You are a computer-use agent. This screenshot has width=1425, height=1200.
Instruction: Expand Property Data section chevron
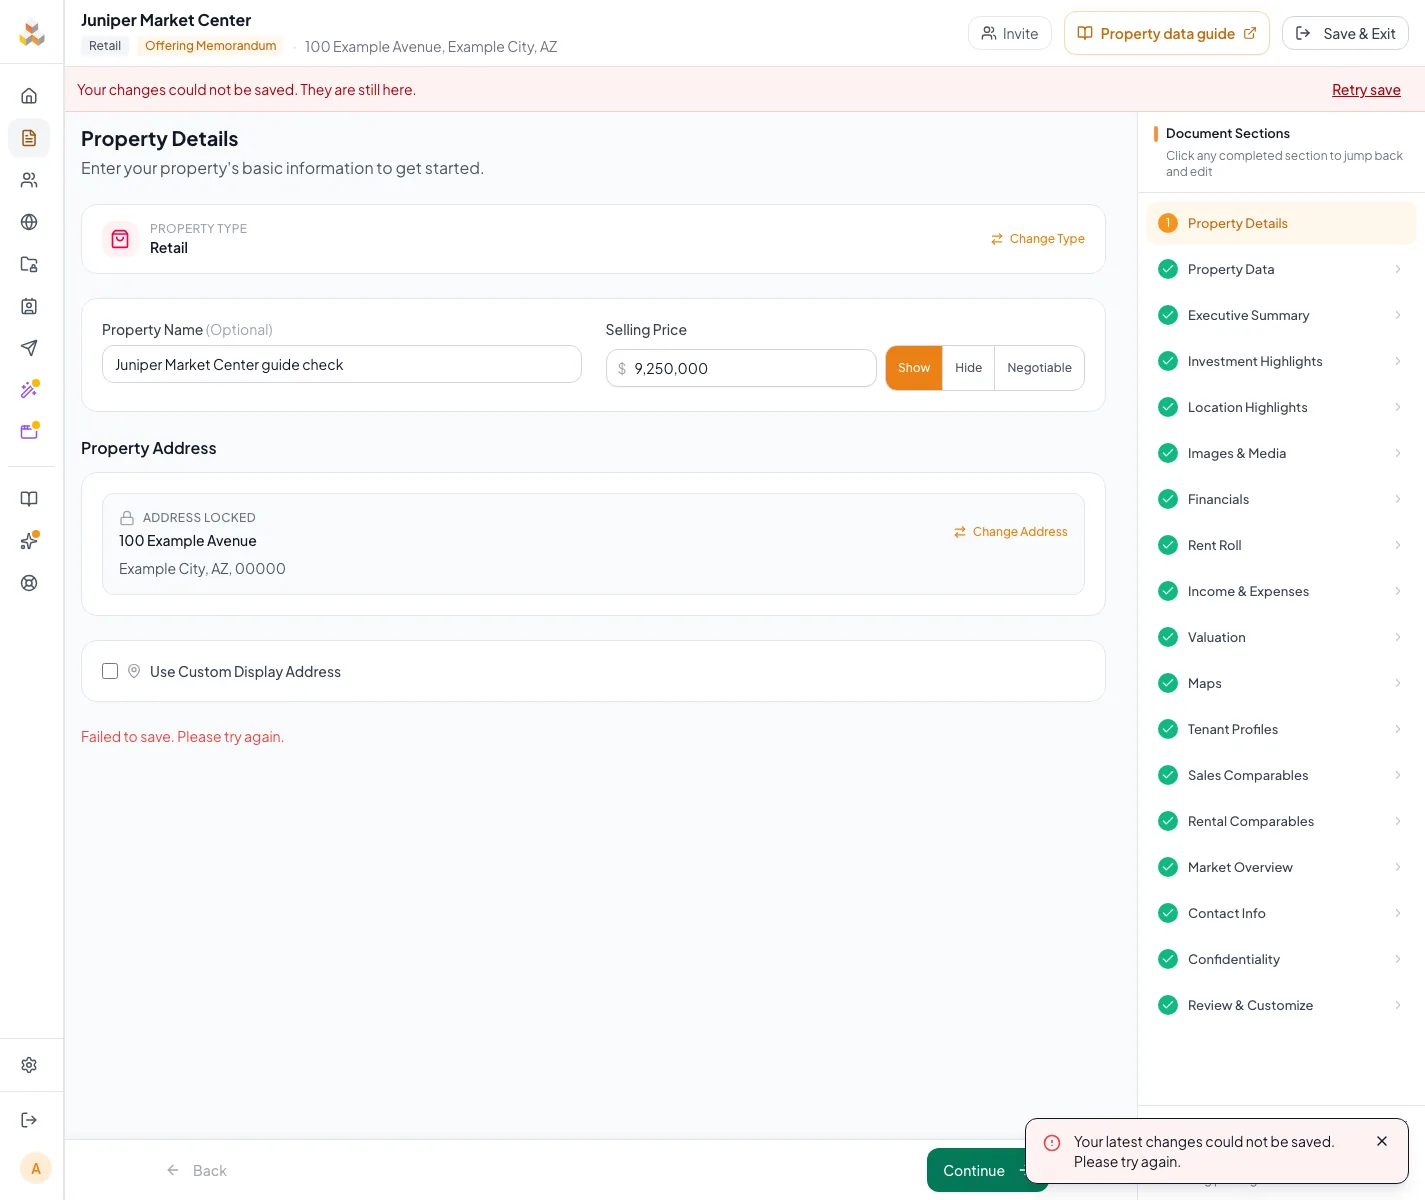coord(1397,269)
